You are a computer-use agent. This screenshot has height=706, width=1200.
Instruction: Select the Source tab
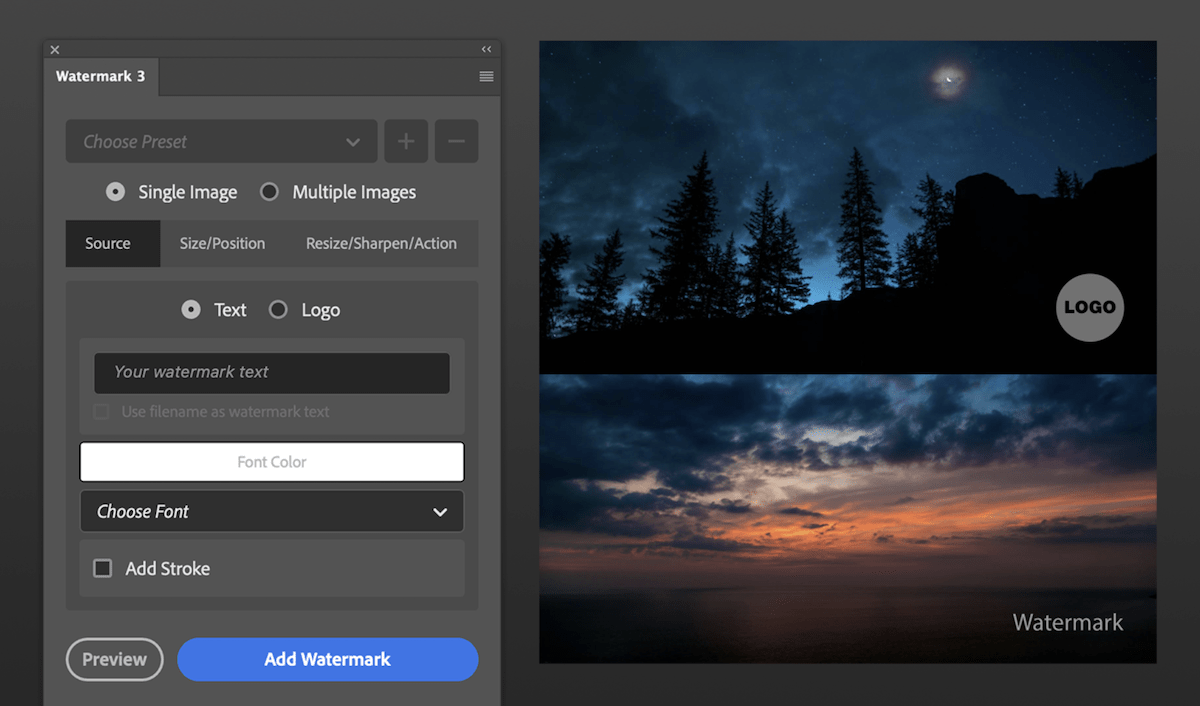click(x=112, y=243)
